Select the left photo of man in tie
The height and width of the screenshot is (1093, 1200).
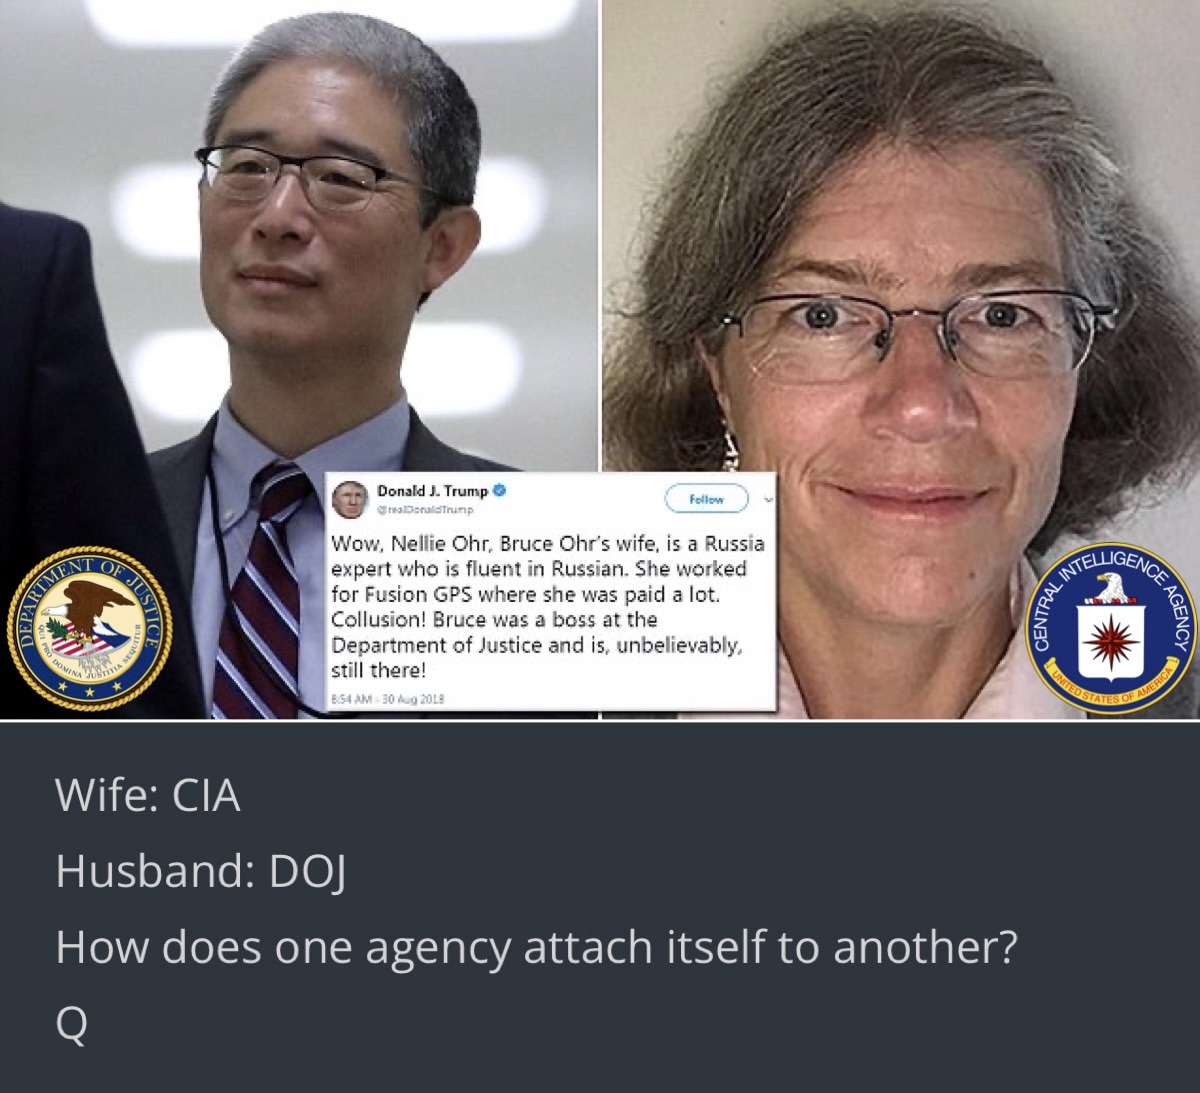pyautogui.click(x=298, y=358)
